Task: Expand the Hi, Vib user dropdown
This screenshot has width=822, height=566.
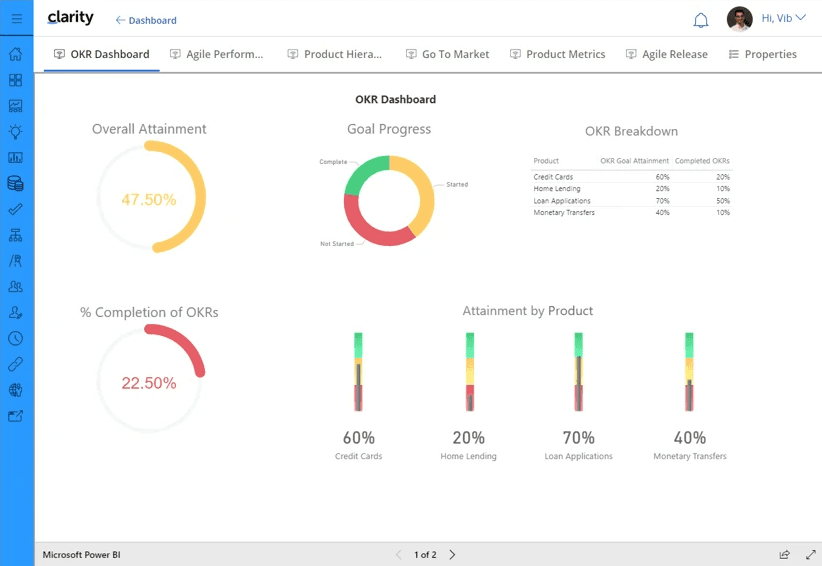Action: tap(784, 18)
